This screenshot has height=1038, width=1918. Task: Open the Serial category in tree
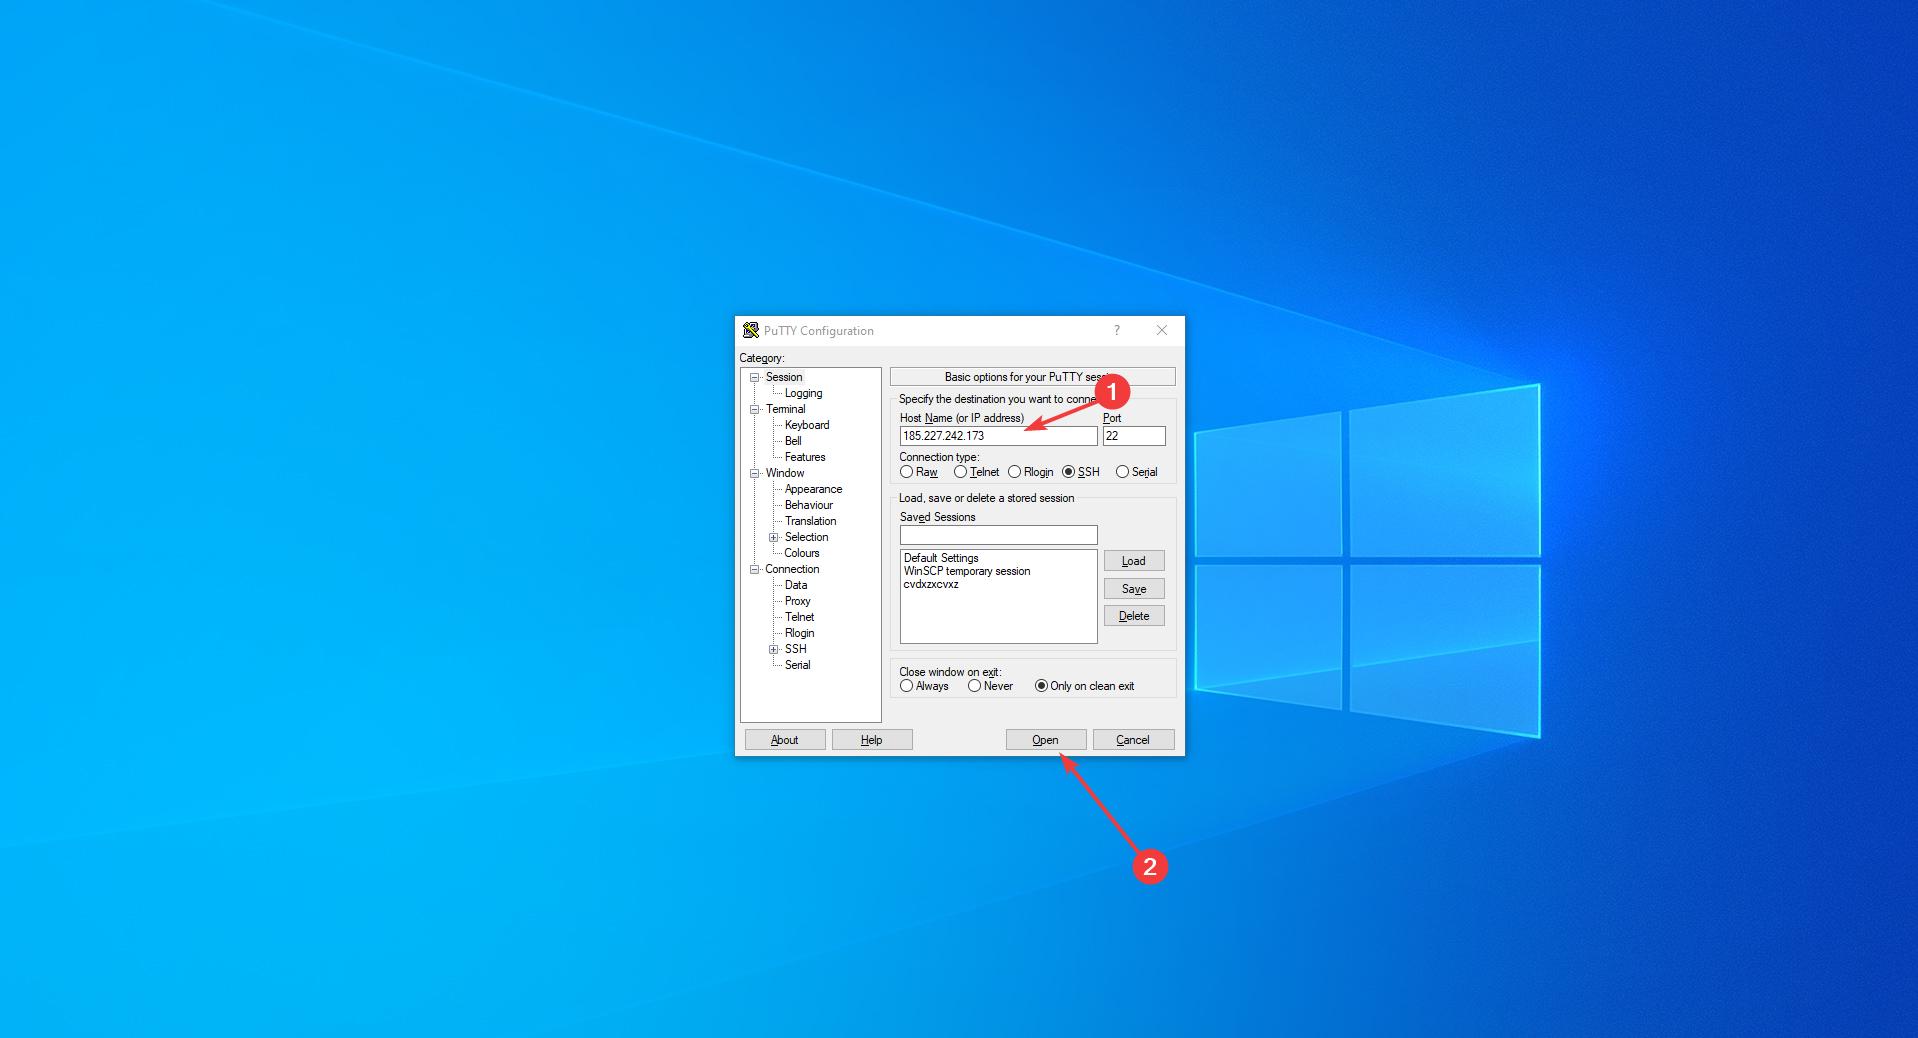click(x=797, y=665)
